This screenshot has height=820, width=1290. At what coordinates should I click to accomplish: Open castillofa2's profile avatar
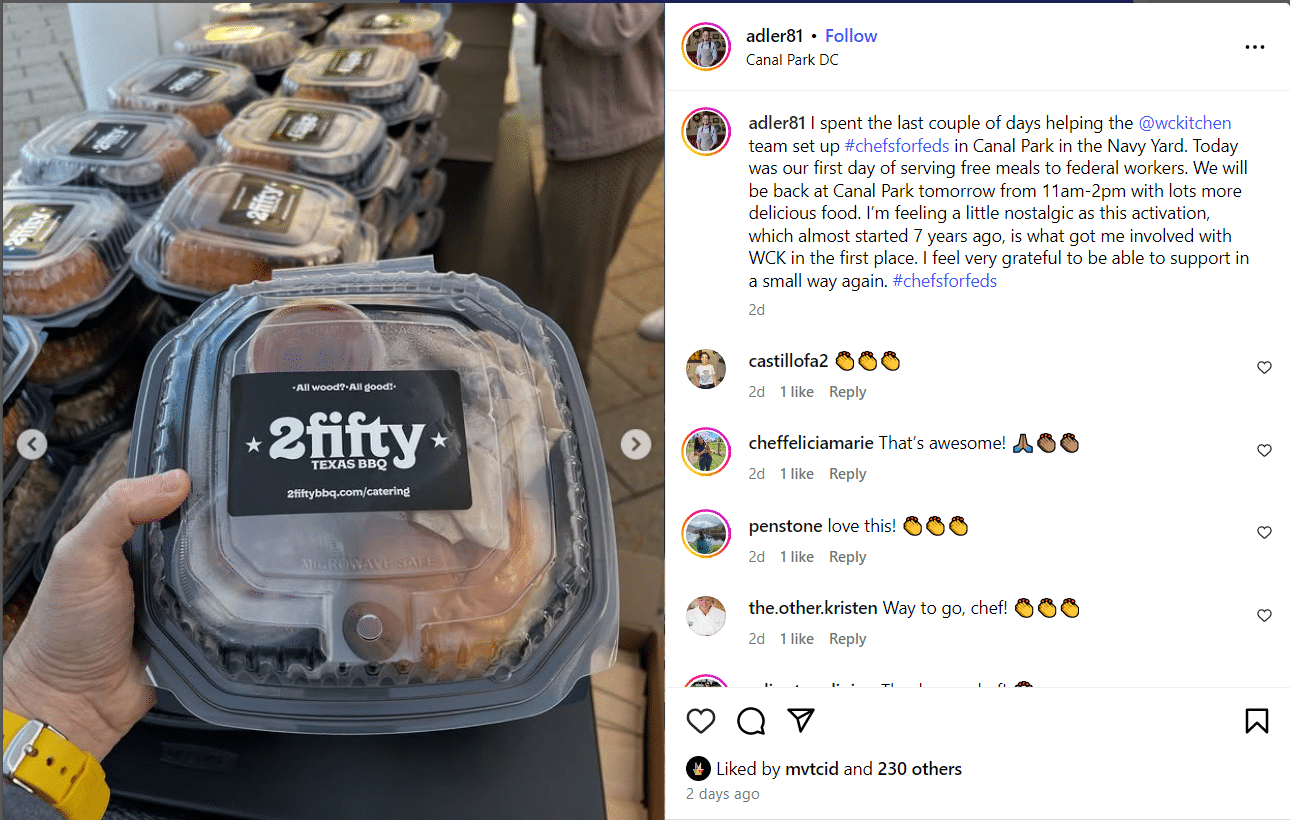click(706, 369)
